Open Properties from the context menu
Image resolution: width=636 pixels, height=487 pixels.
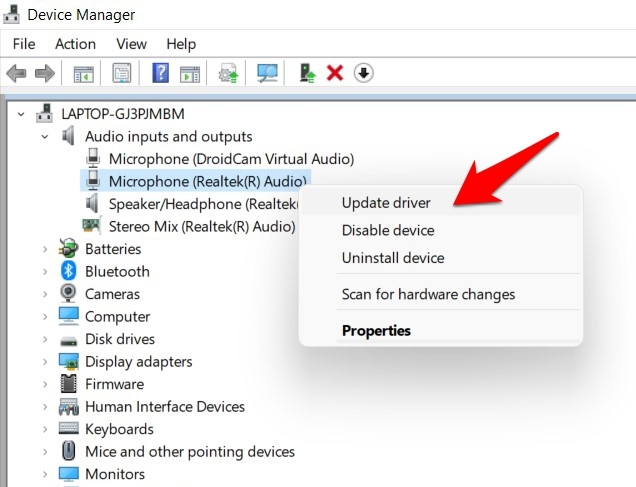pos(376,331)
